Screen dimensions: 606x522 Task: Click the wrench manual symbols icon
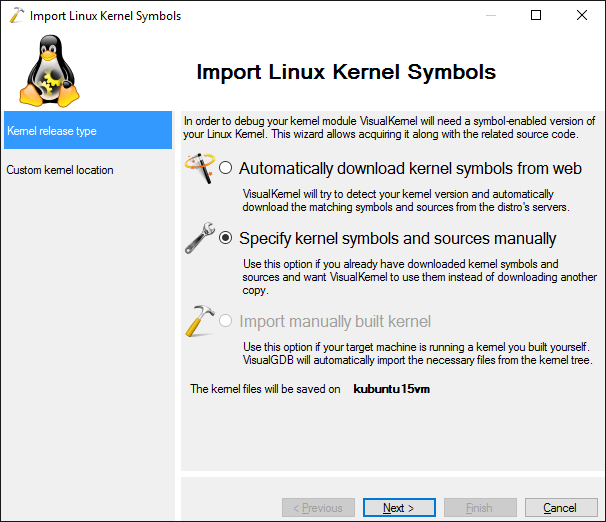[x=200, y=238]
